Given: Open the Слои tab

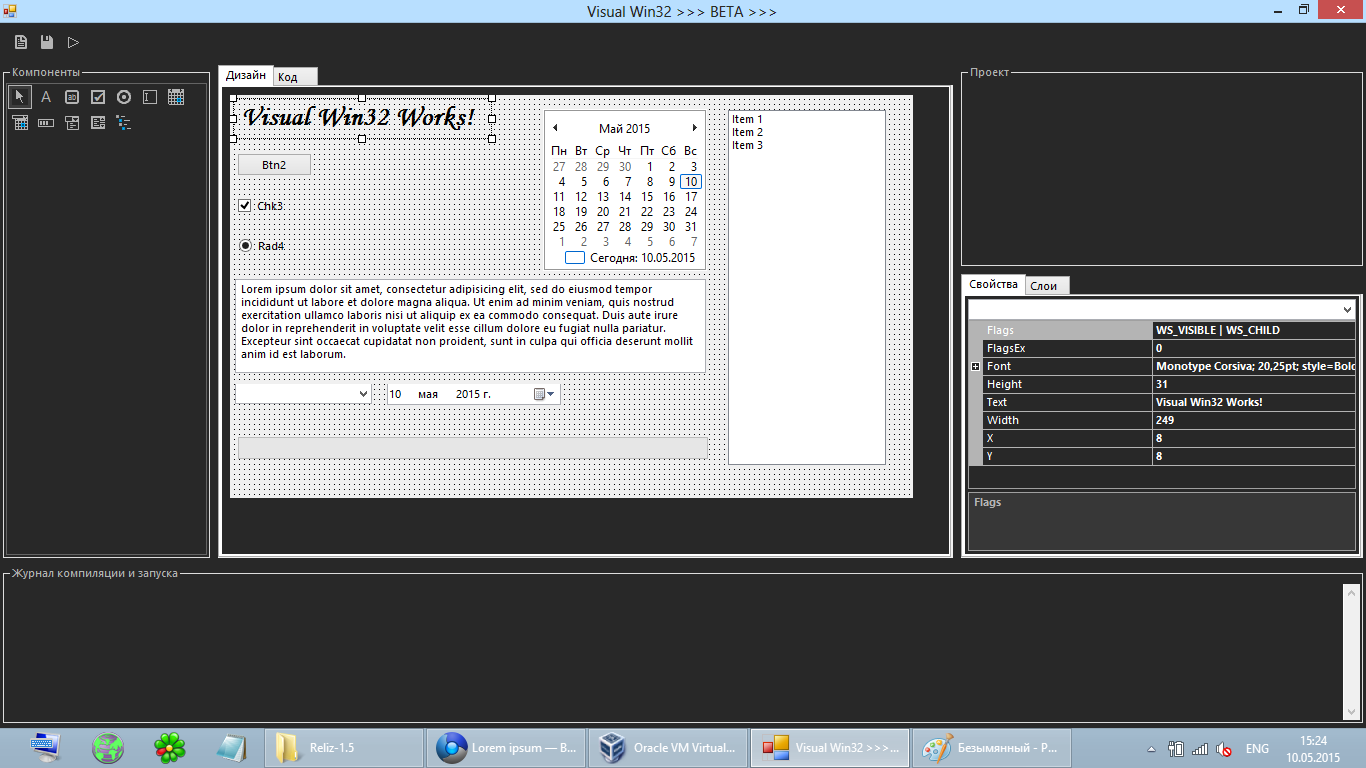Looking at the screenshot, I should pyautogui.click(x=1047, y=286).
